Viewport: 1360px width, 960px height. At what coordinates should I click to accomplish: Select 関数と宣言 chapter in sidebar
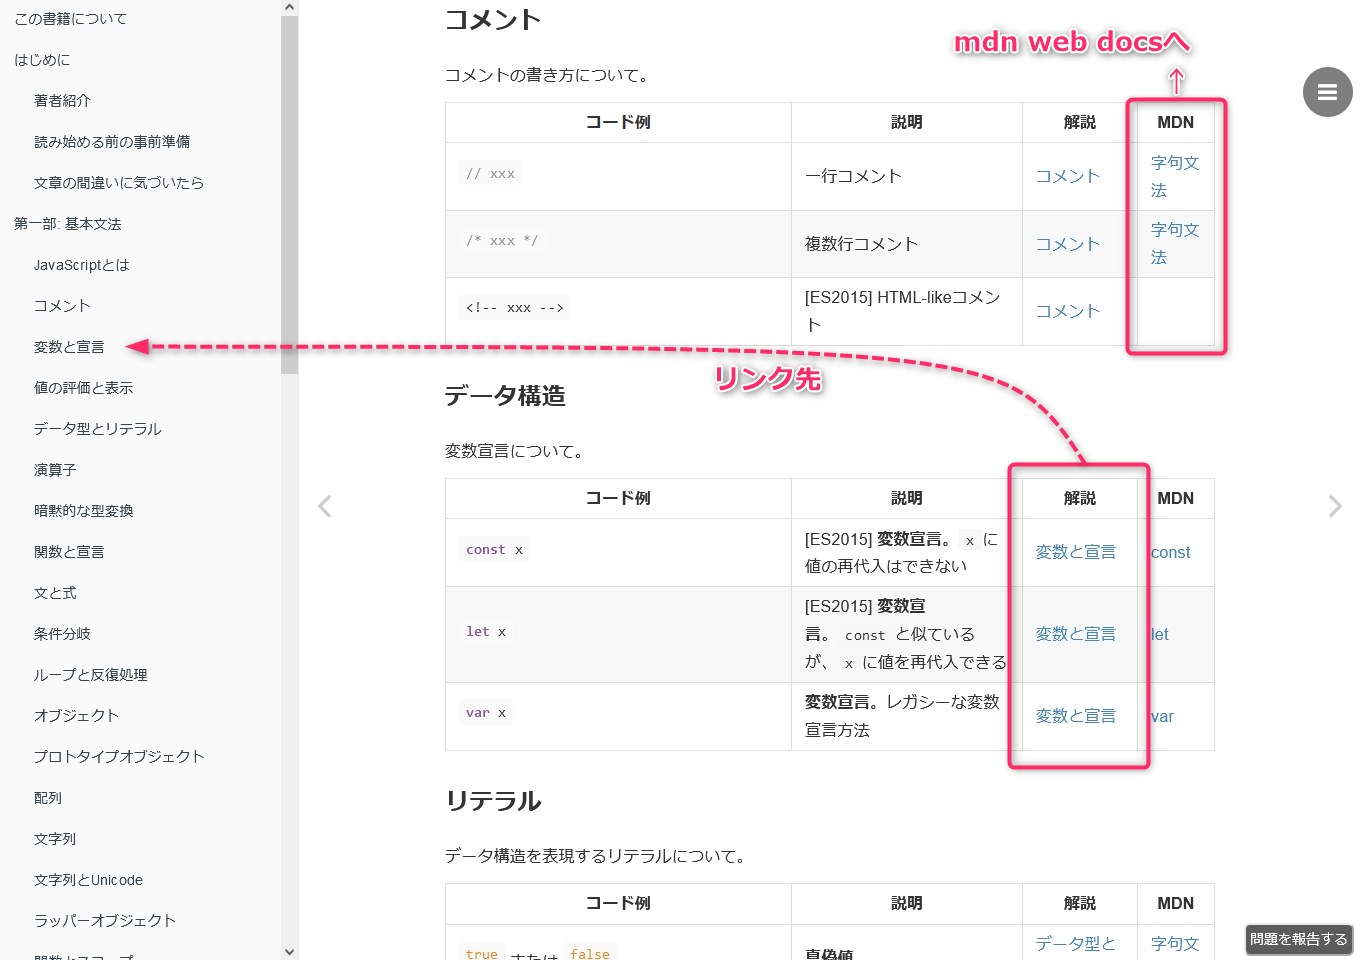tap(69, 552)
